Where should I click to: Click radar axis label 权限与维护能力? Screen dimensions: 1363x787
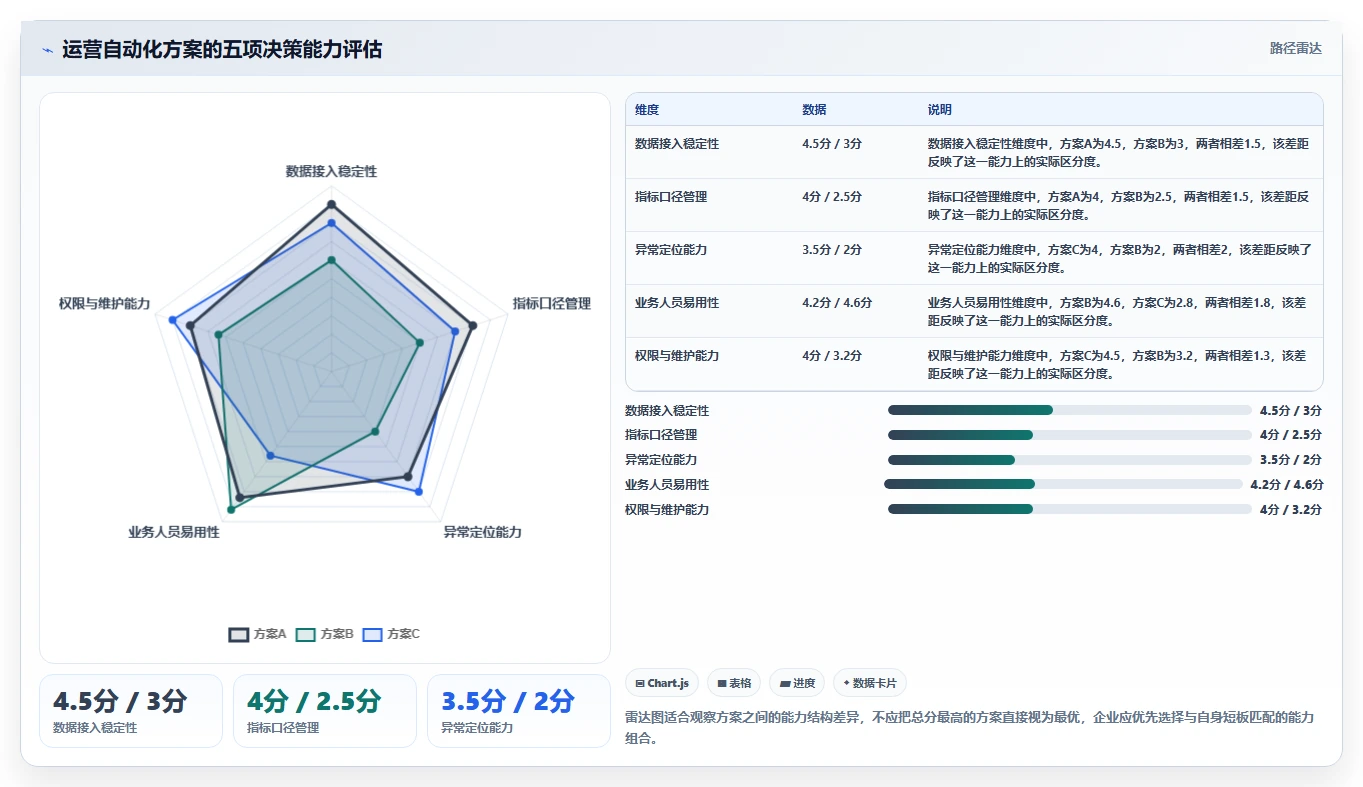pyautogui.click(x=104, y=304)
